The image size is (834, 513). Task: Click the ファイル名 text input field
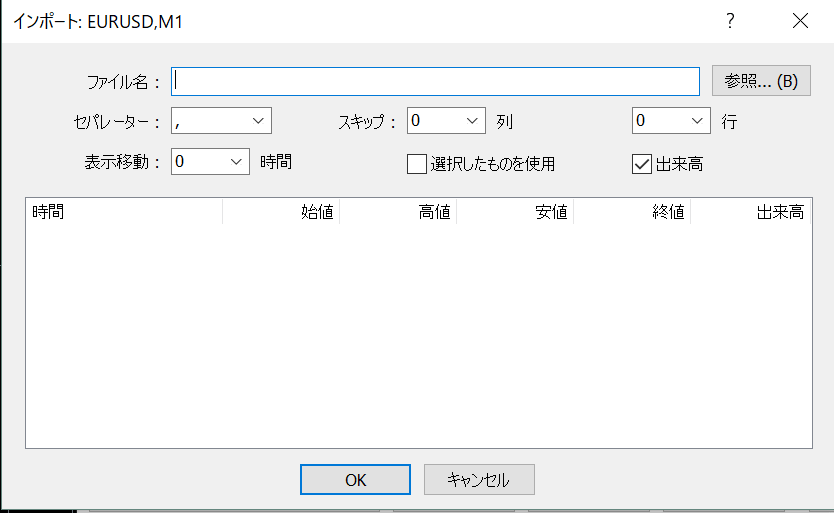tap(435, 81)
